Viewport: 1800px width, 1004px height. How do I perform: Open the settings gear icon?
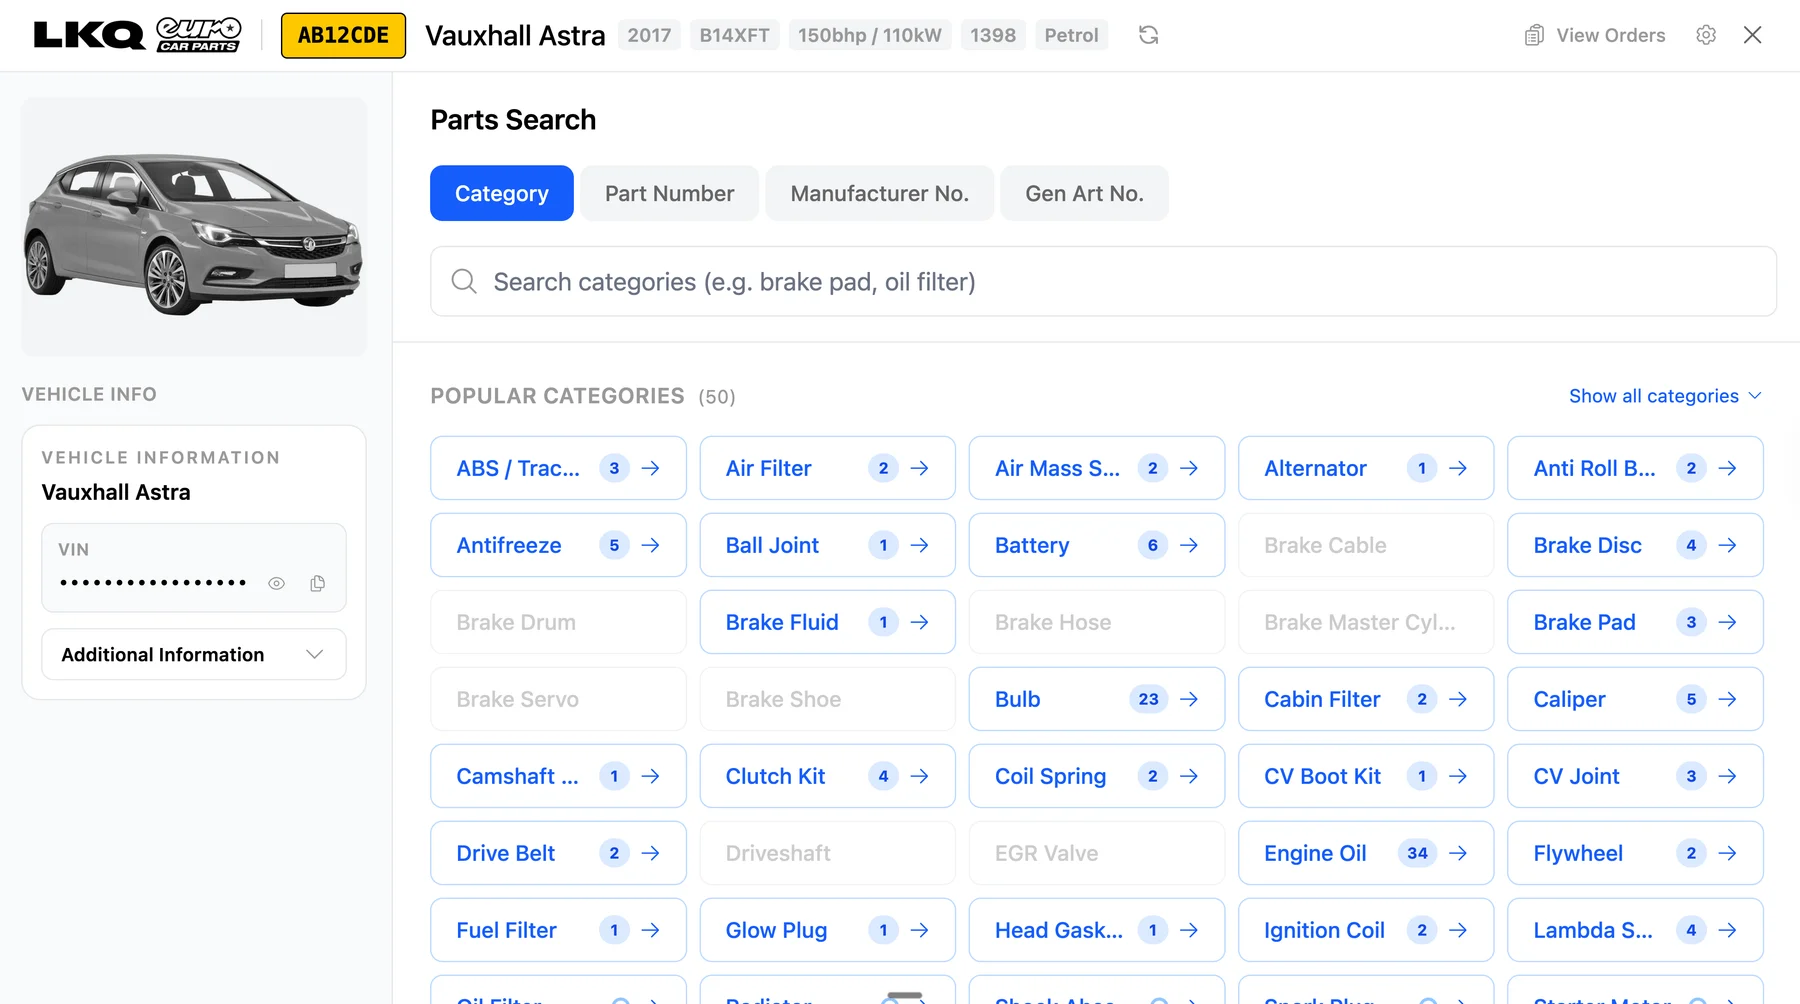[1706, 35]
